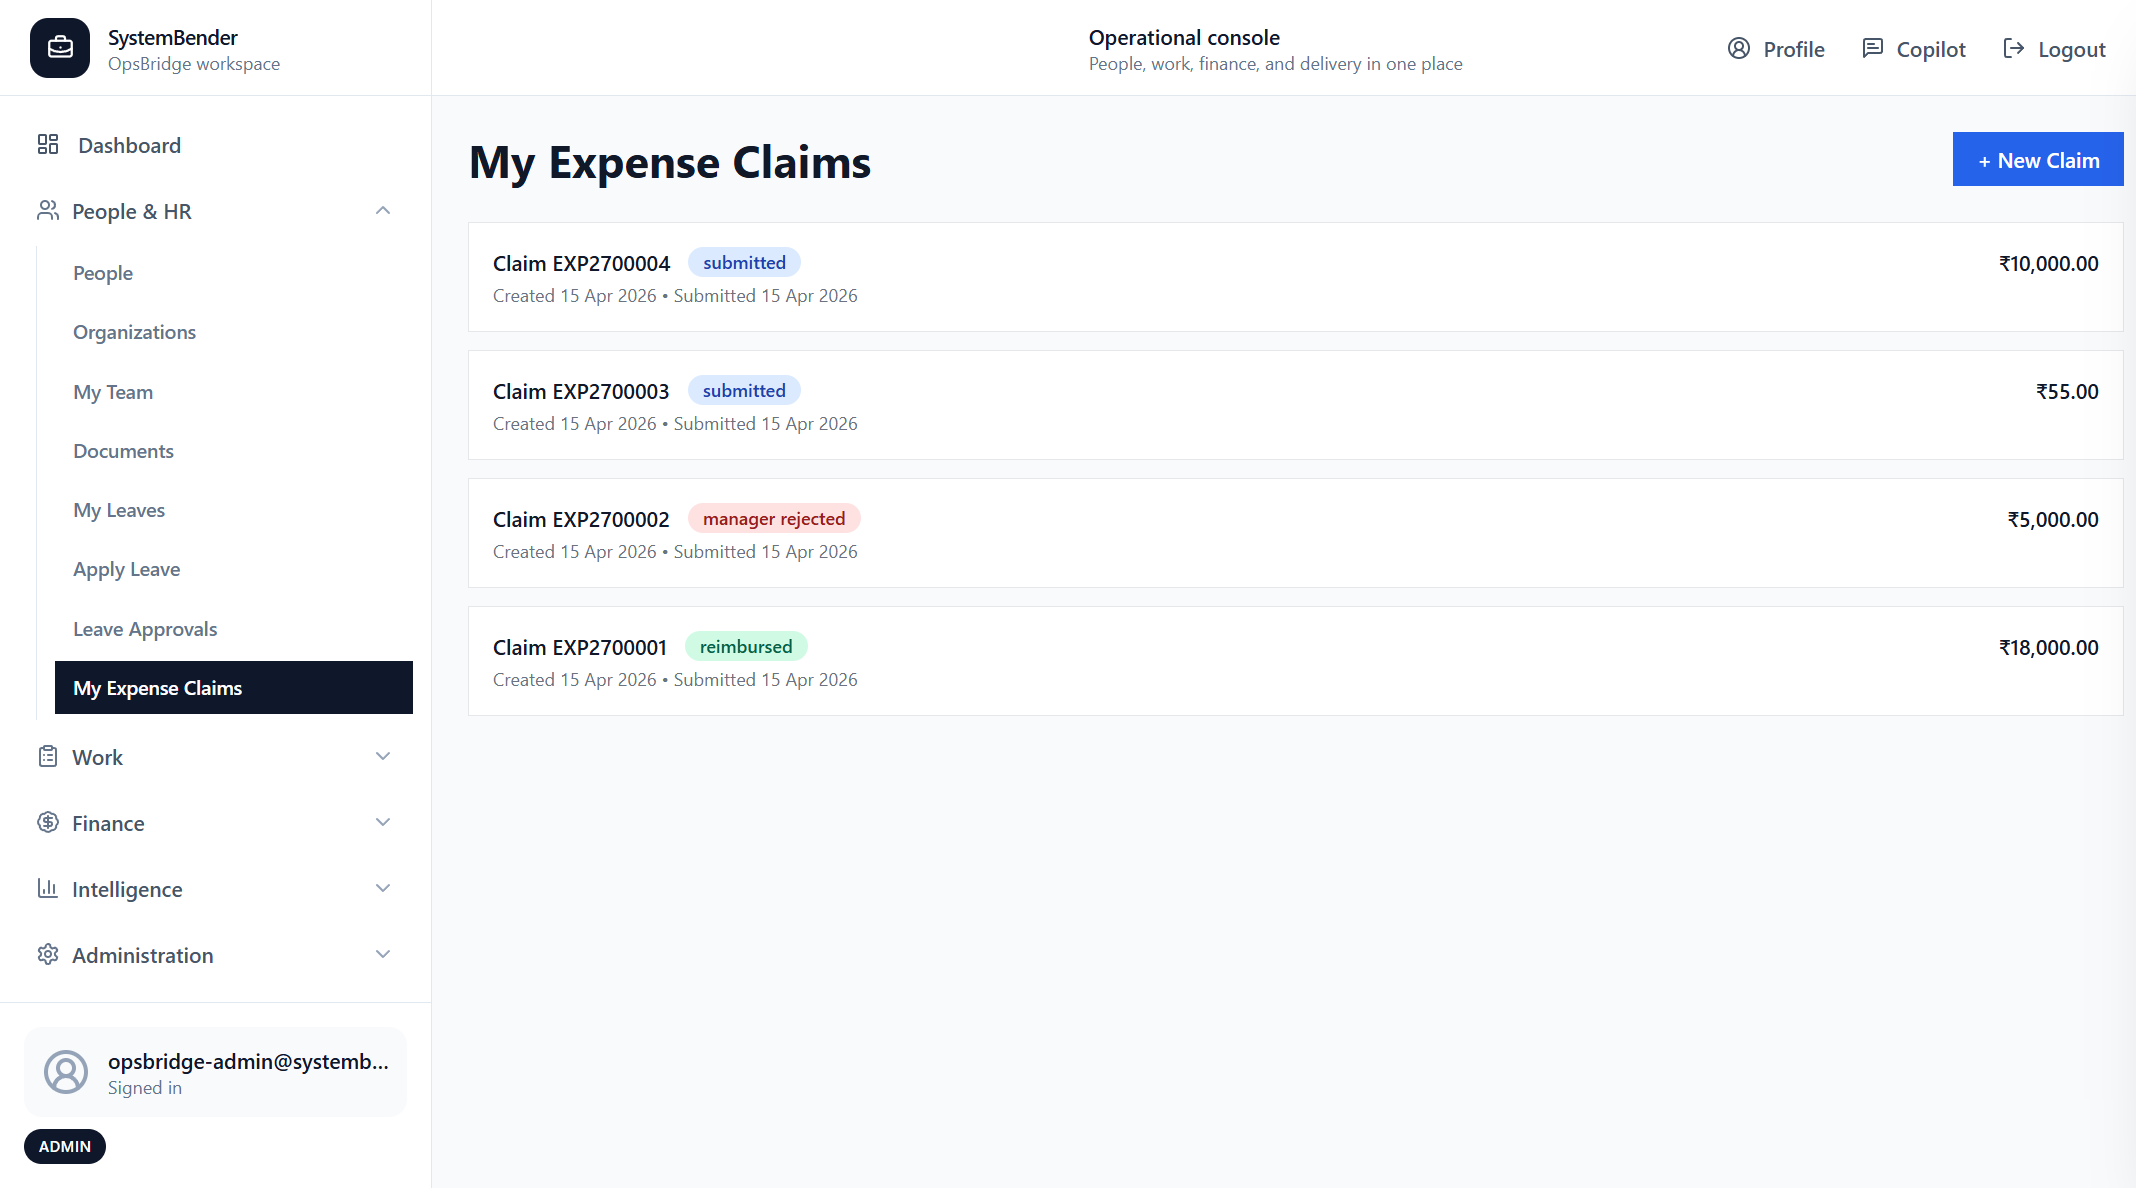The height and width of the screenshot is (1188, 2136).
Task: Expand the Work section chevron
Action: [383, 757]
